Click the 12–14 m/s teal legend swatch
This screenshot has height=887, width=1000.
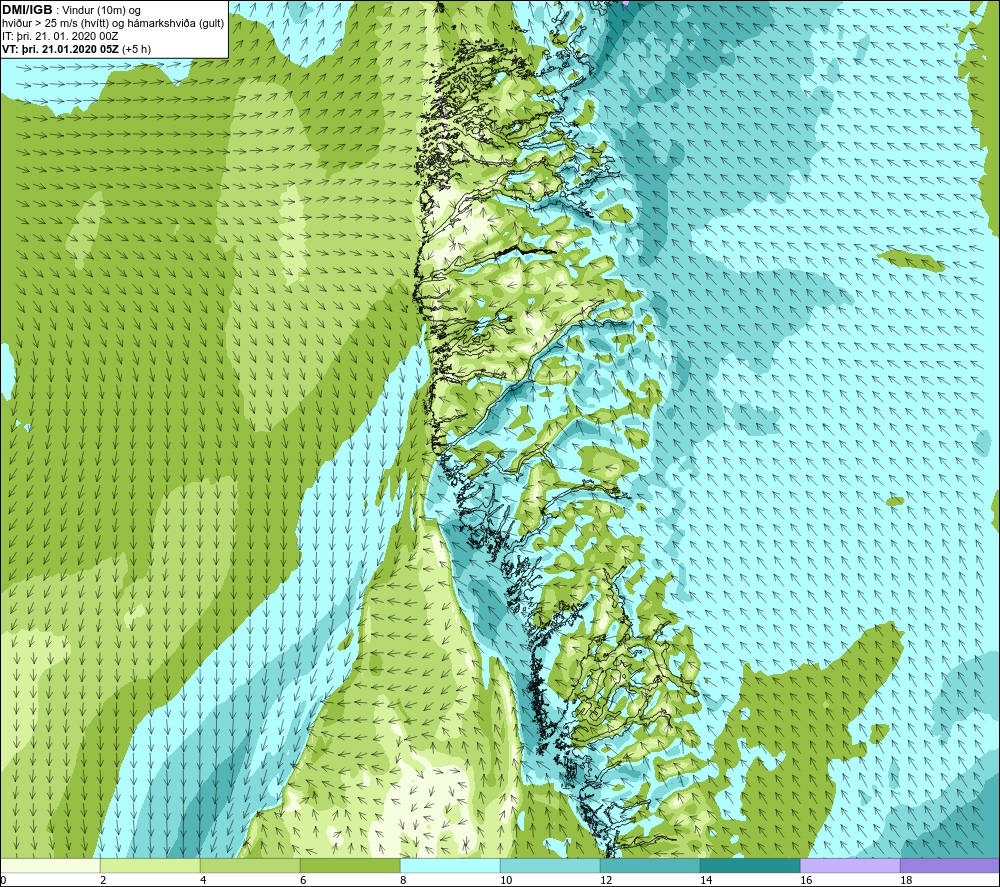click(x=650, y=865)
